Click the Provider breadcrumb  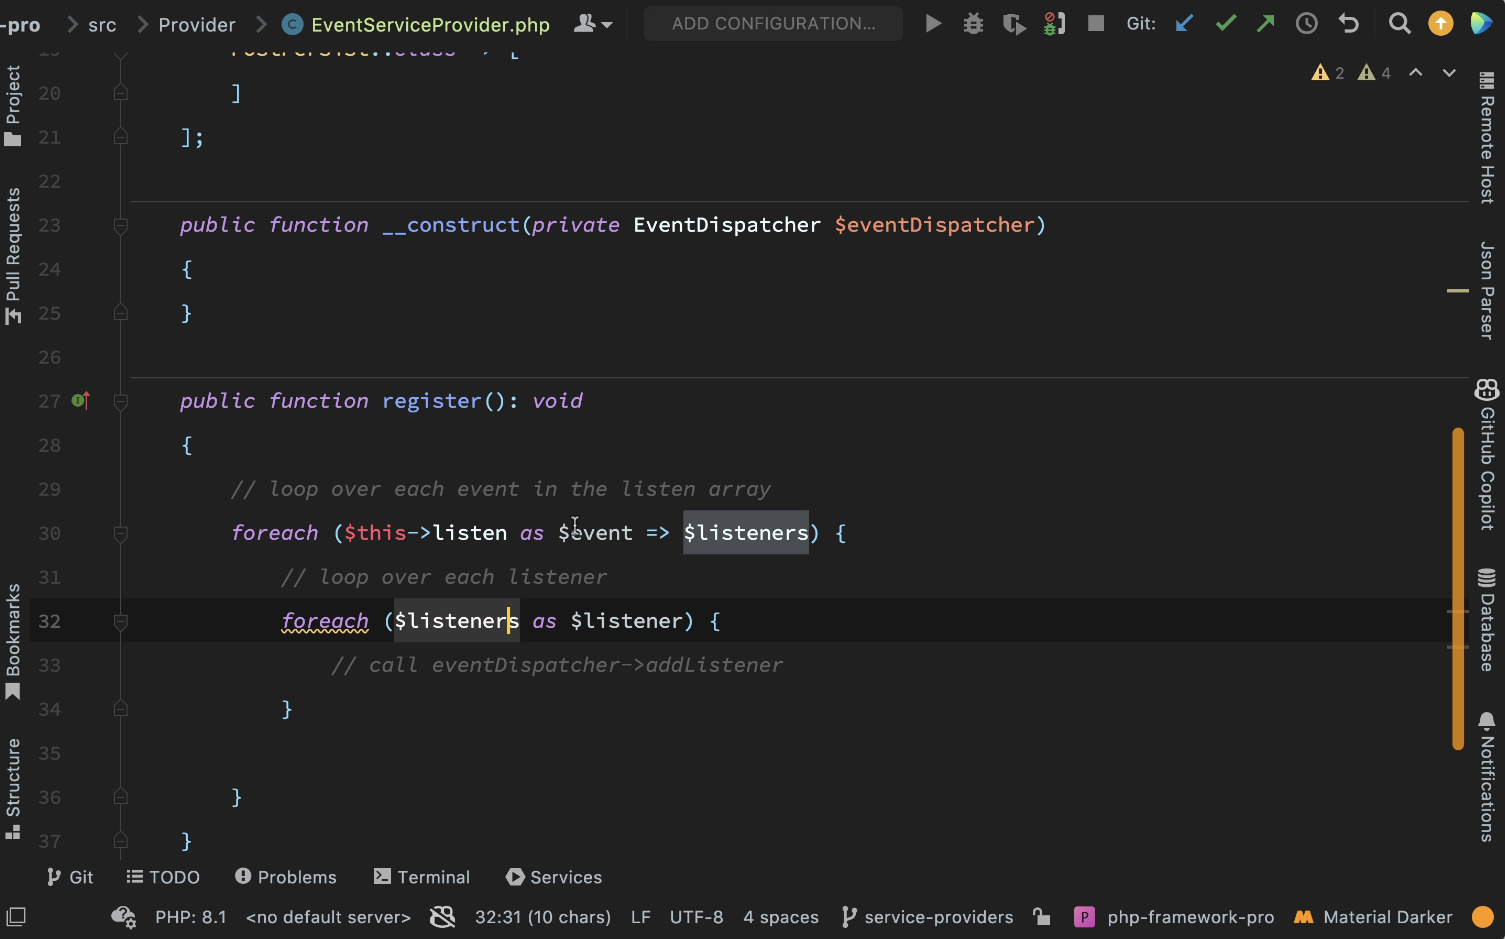click(x=197, y=24)
